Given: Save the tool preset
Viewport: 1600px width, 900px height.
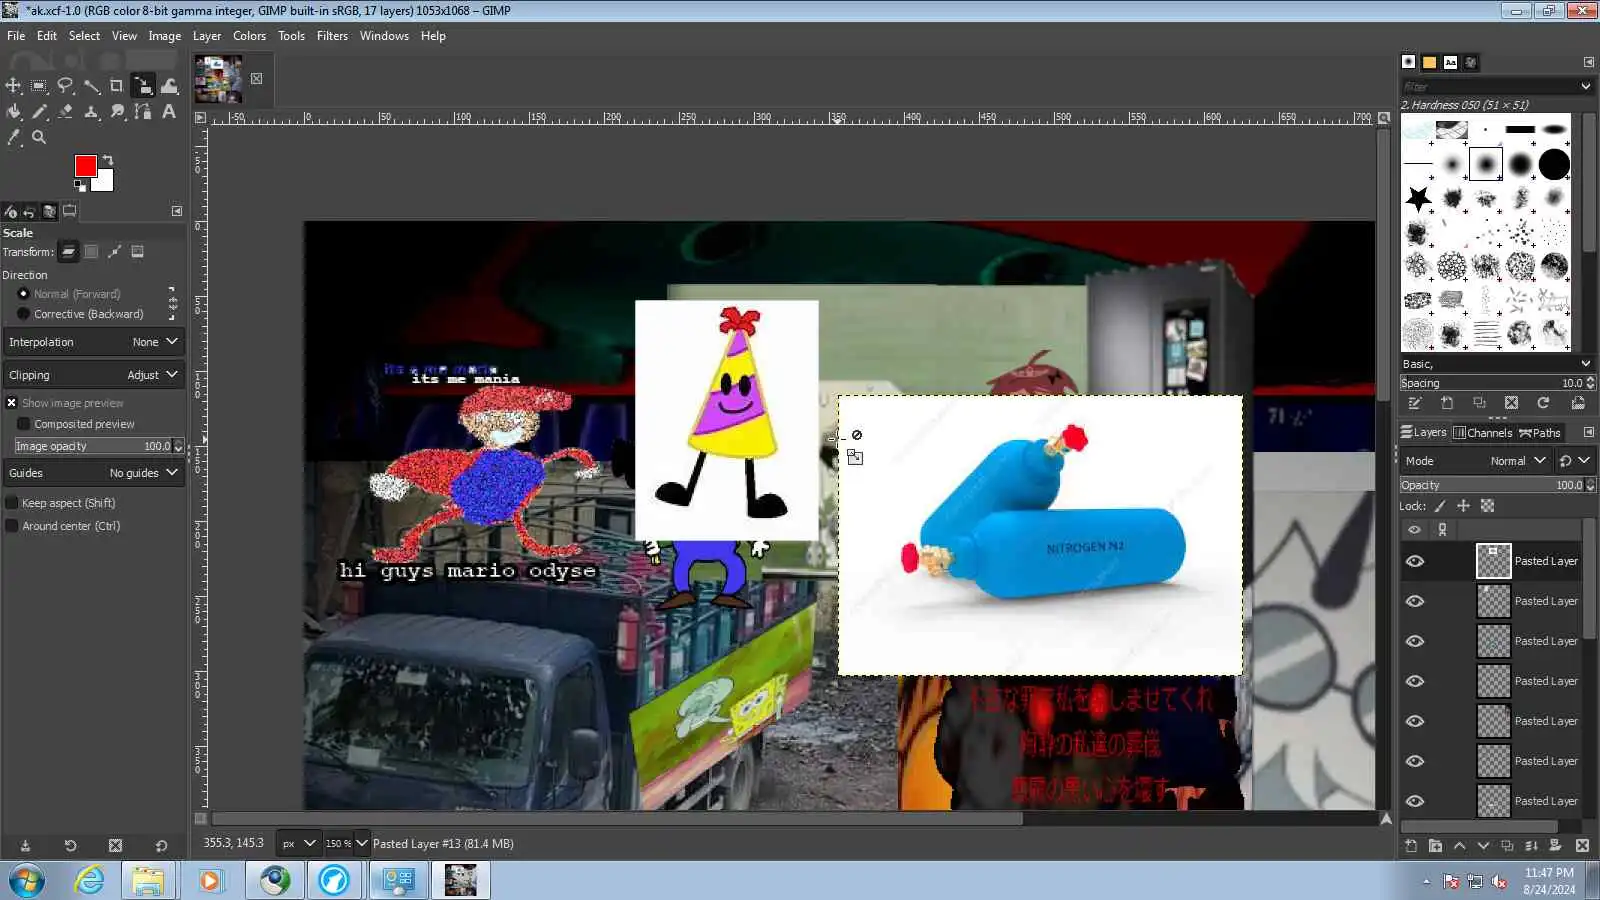Looking at the screenshot, I should (25, 846).
